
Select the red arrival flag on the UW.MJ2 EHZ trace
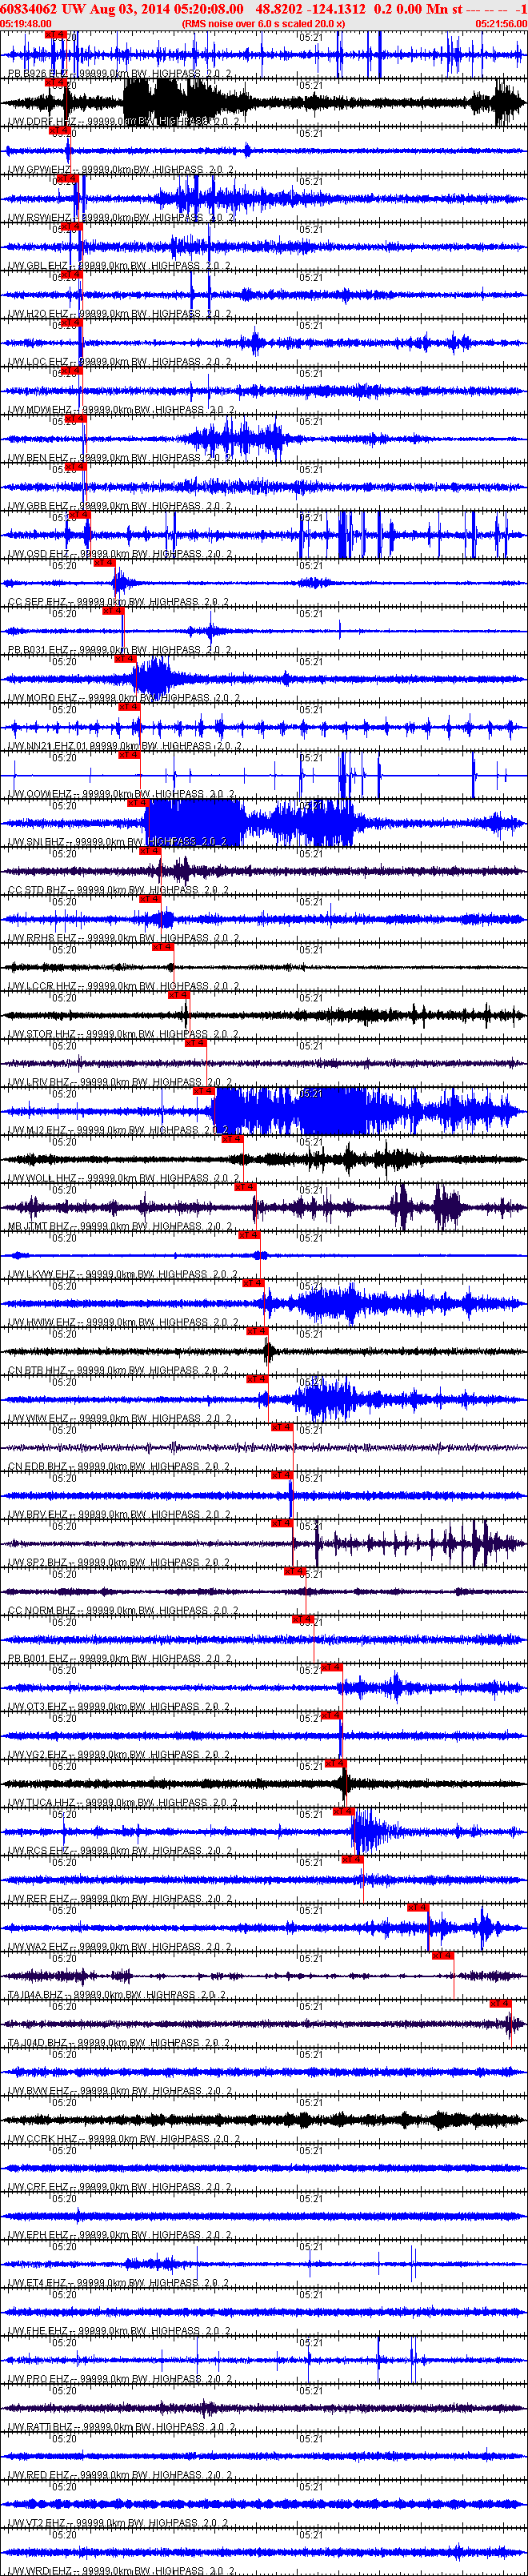(x=203, y=1091)
